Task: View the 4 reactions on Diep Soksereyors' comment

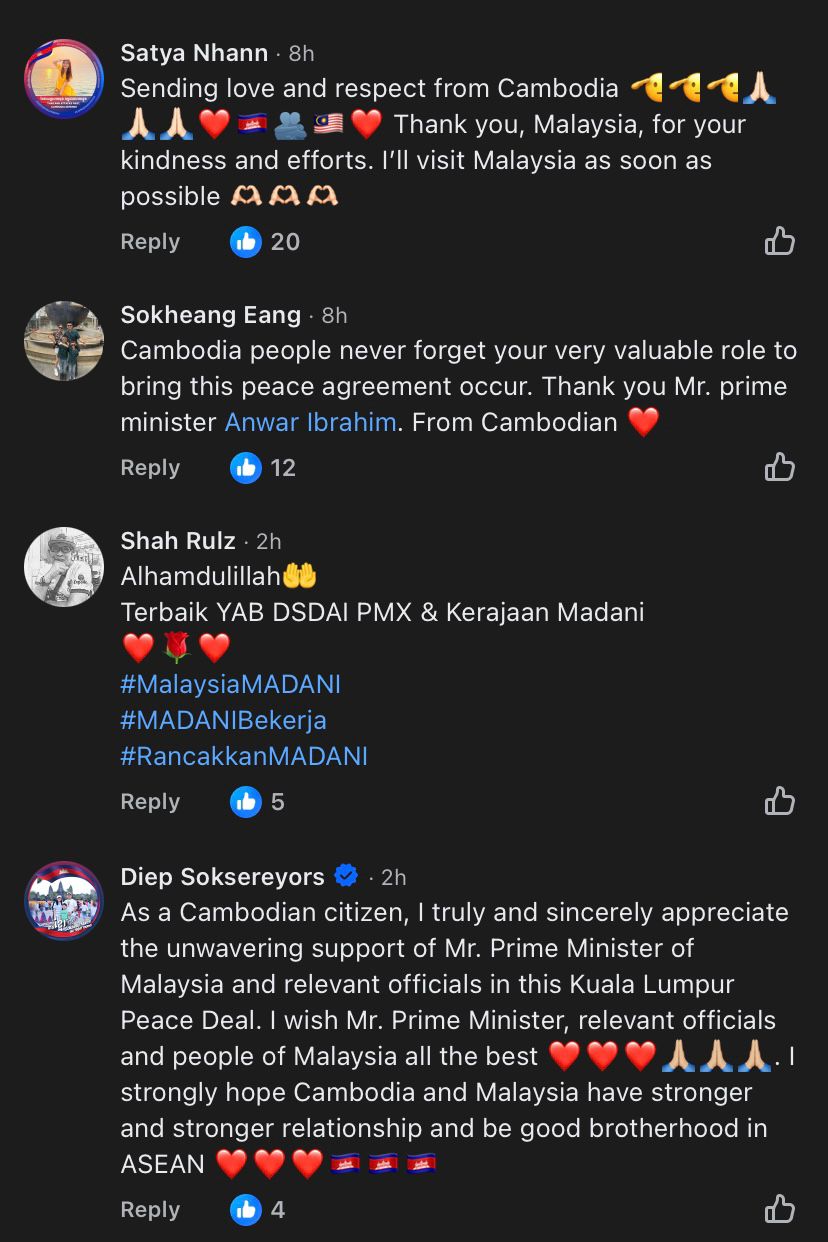Action: click(x=257, y=1209)
